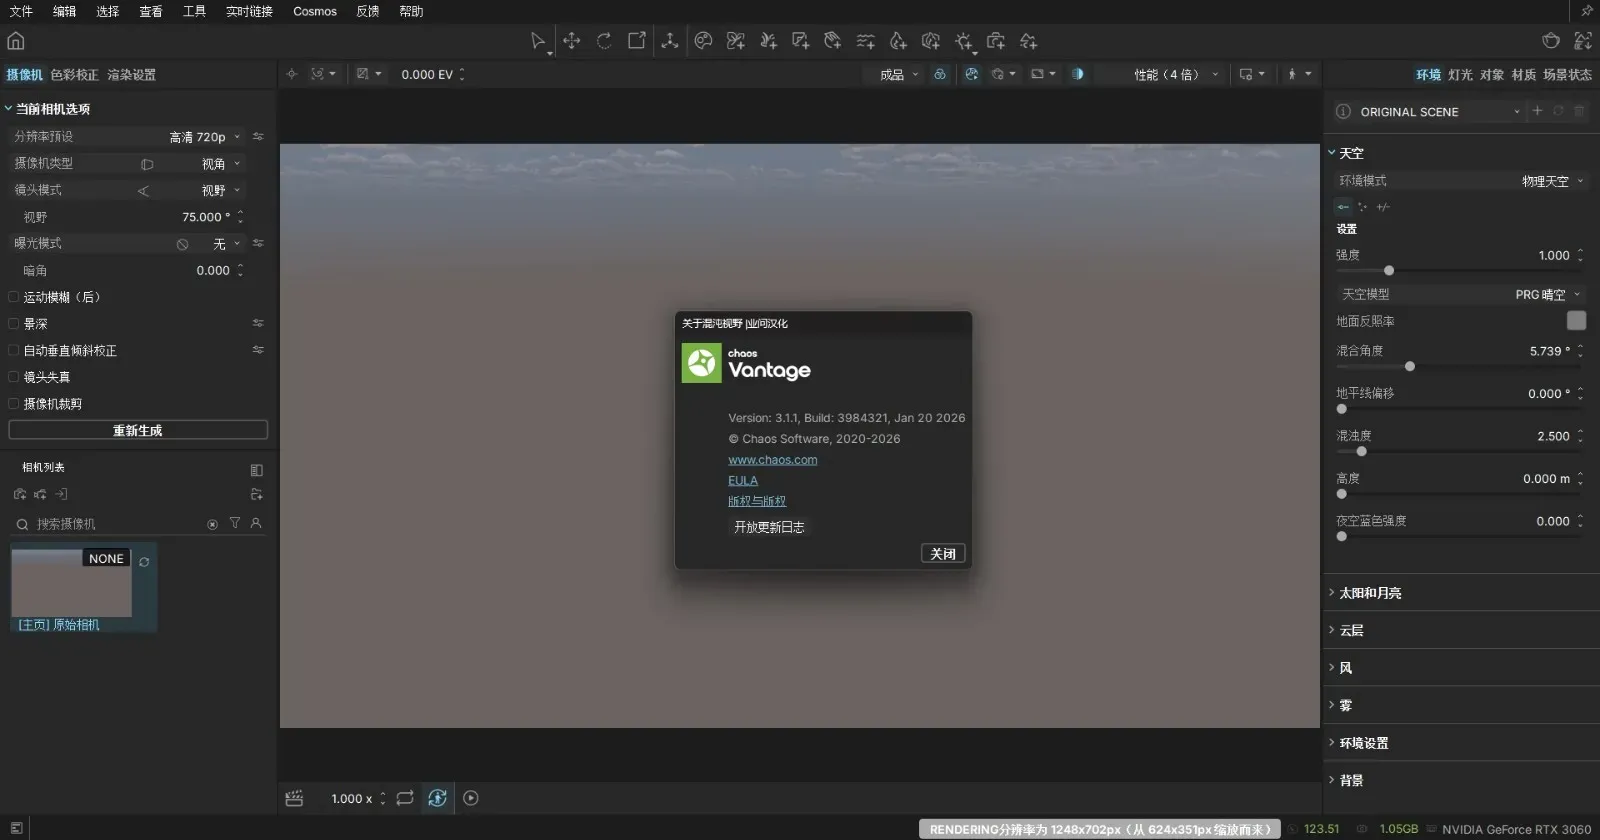Toggle the 摄像机裁剪 checkbox
The image size is (1600, 840).
point(14,404)
